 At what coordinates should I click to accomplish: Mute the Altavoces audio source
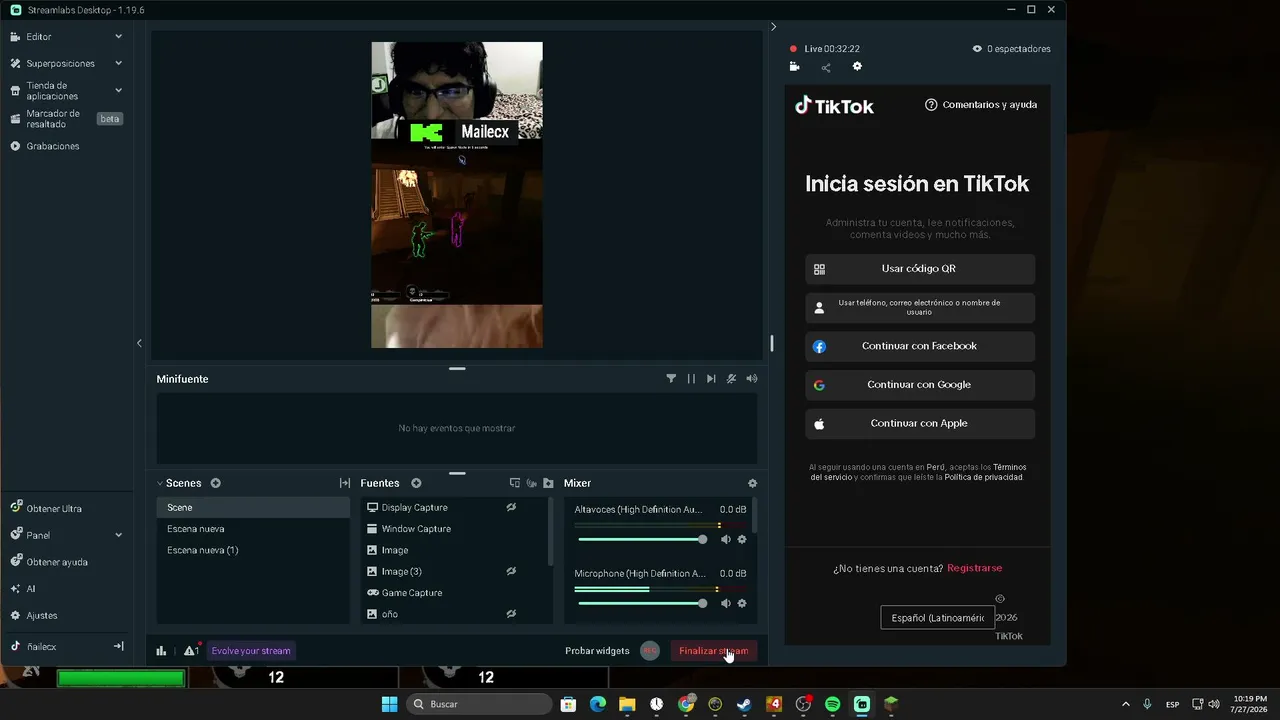click(x=726, y=539)
